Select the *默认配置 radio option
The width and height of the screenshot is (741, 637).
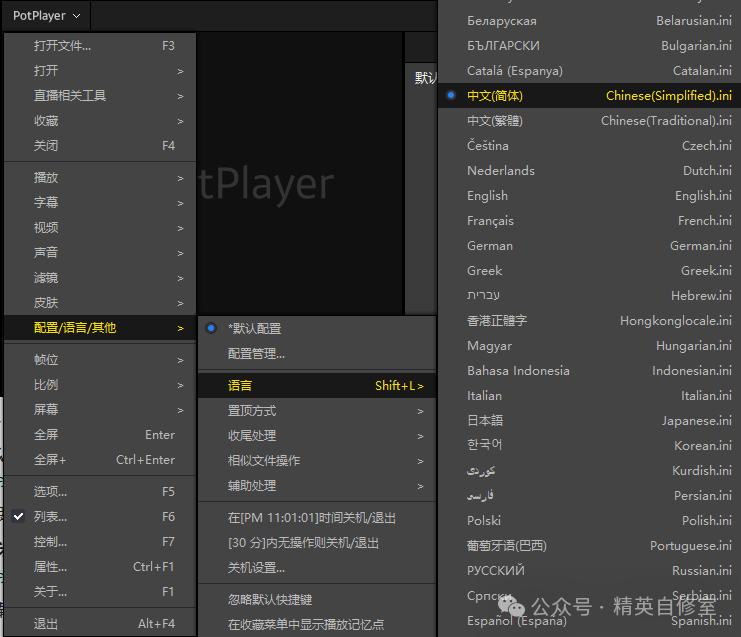[x=254, y=328]
